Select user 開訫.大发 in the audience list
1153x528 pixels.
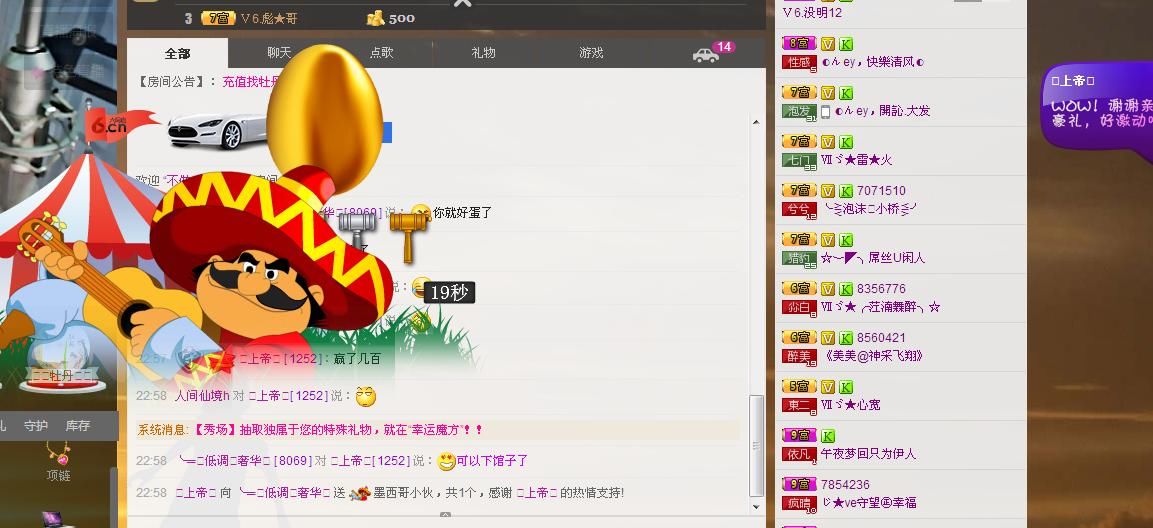[x=882, y=111]
